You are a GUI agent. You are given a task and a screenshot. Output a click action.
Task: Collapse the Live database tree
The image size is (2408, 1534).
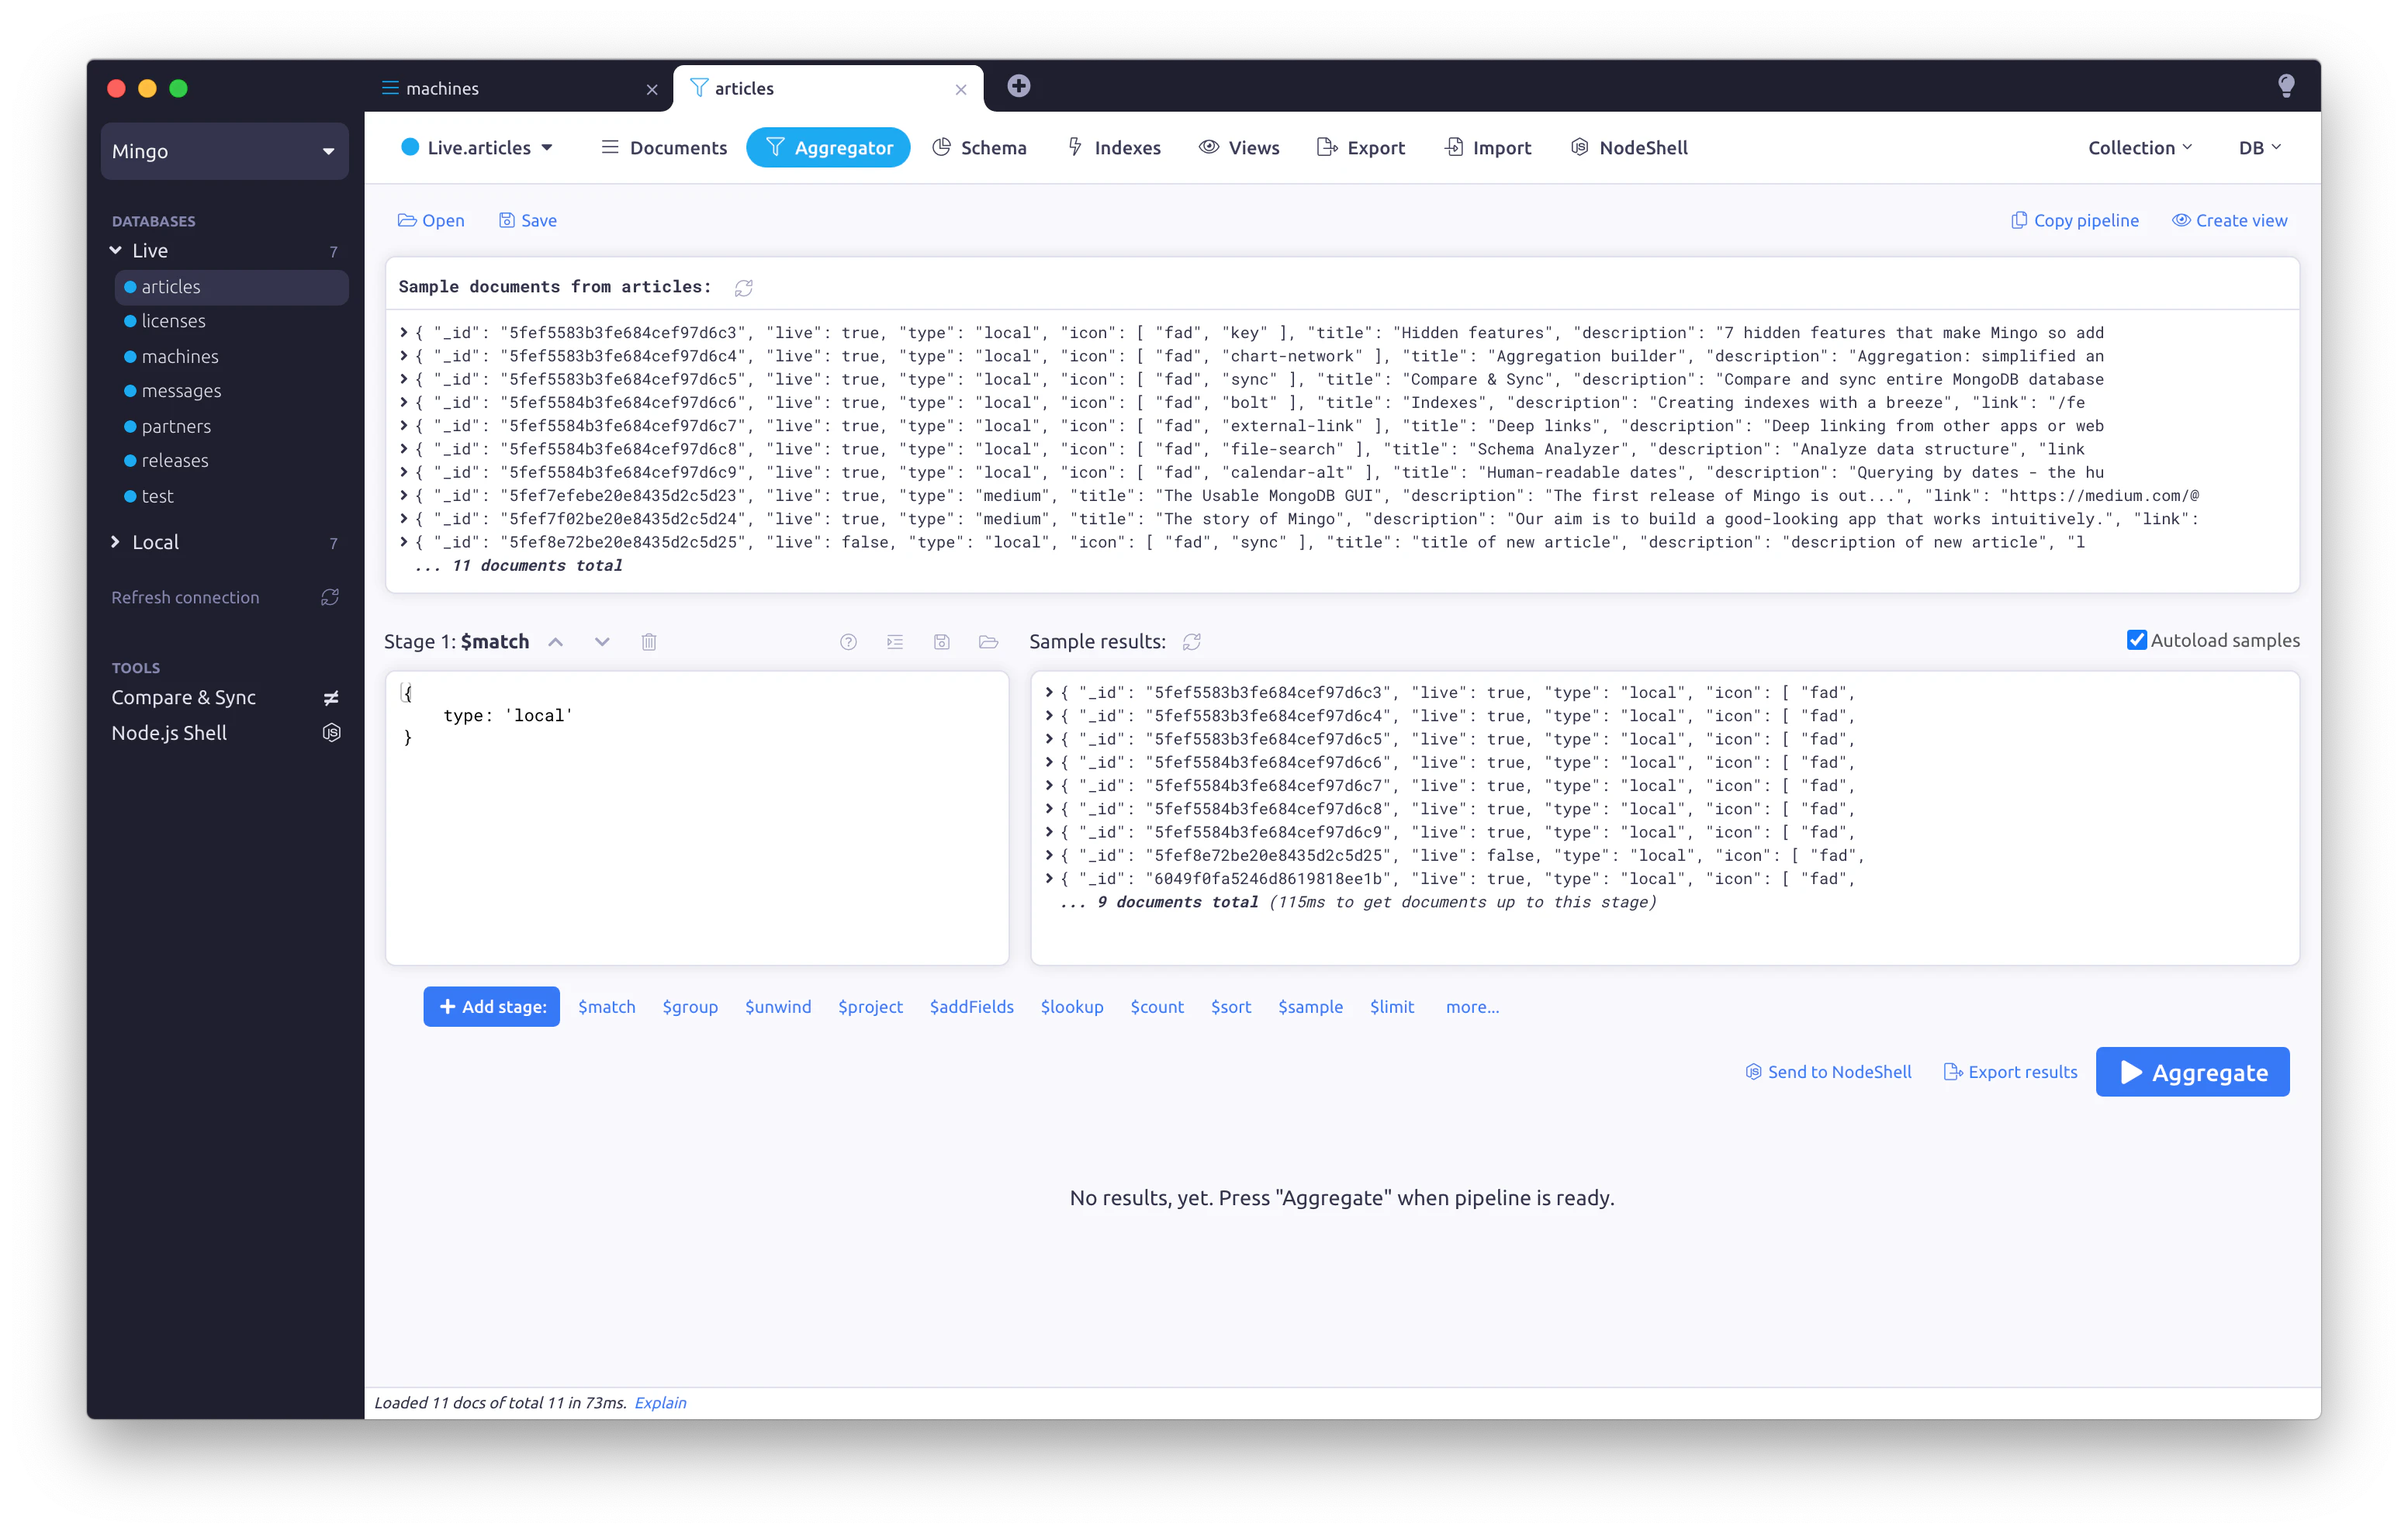(x=117, y=250)
